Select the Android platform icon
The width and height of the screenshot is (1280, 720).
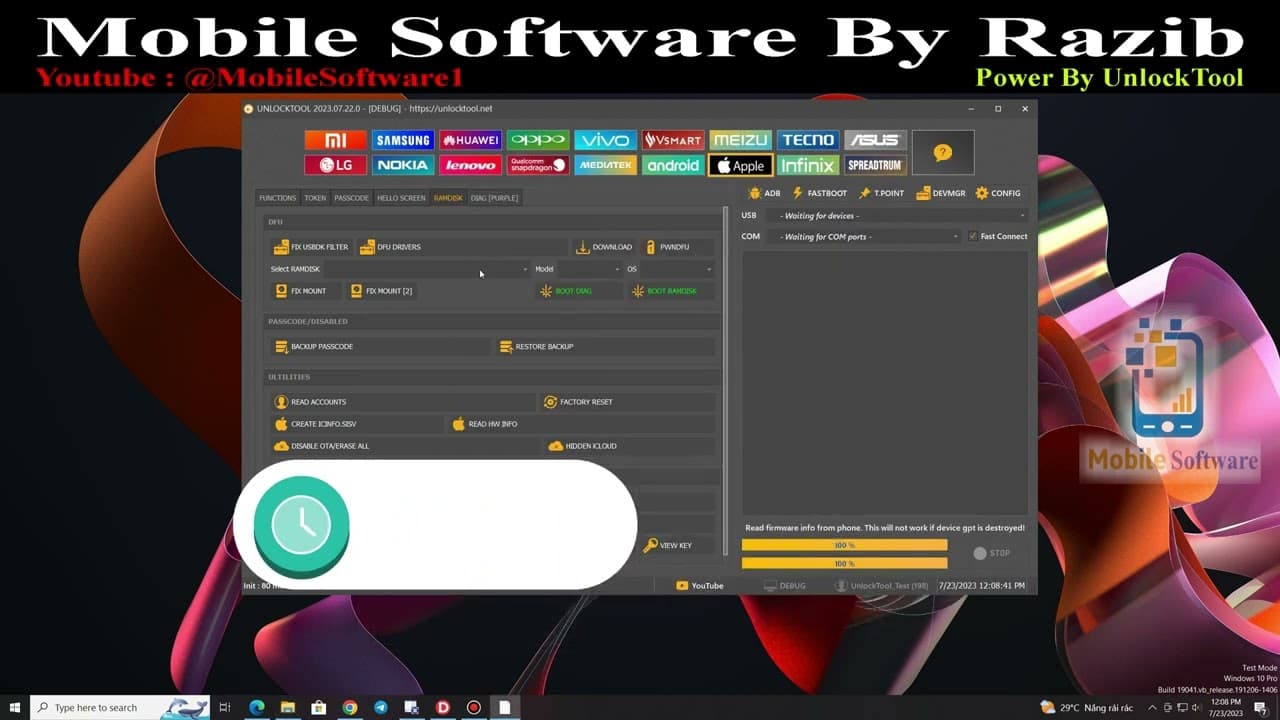tap(673, 165)
